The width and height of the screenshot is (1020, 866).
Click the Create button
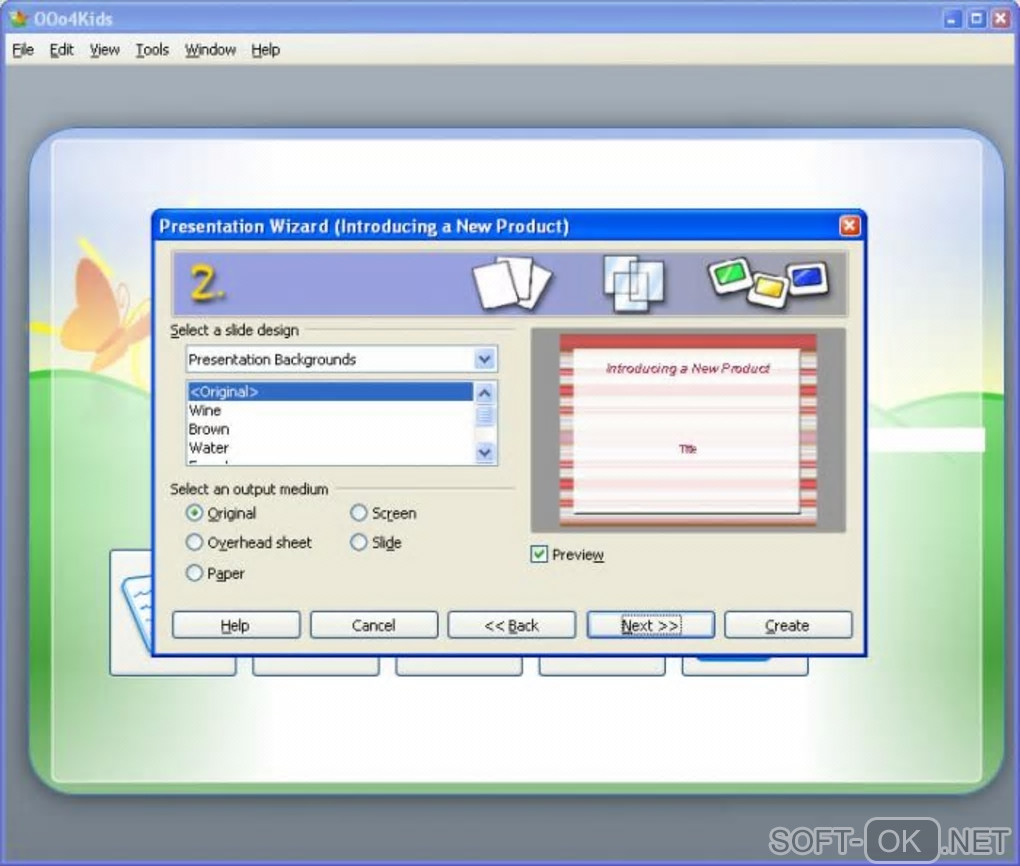coord(788,625)
